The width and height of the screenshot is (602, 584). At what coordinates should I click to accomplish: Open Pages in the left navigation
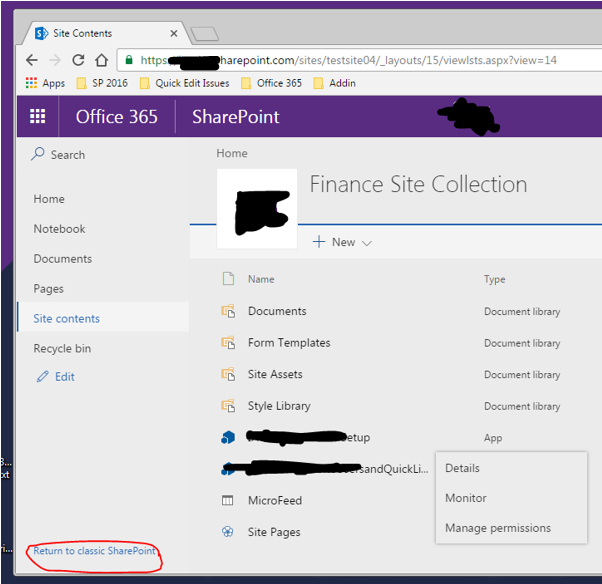(48, 289)
